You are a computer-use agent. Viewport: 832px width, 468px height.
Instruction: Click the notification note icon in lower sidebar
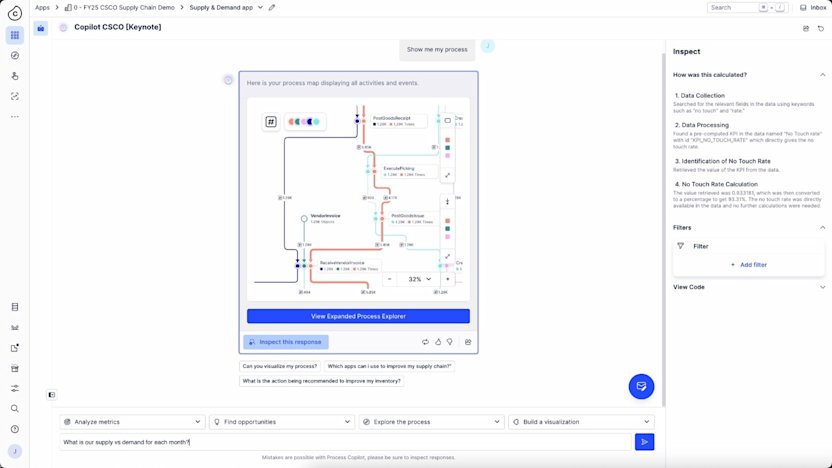pos(15,348)
